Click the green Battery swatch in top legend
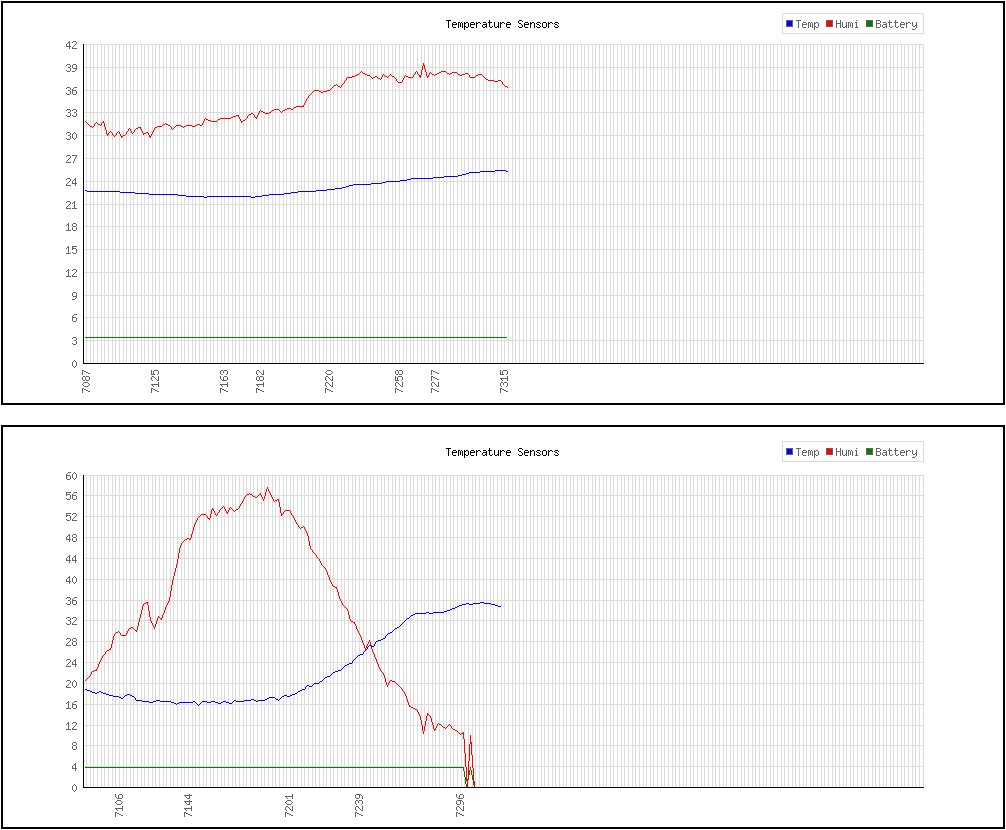Viewport: 1006px width, 830px height. click(x=869, y=24)
